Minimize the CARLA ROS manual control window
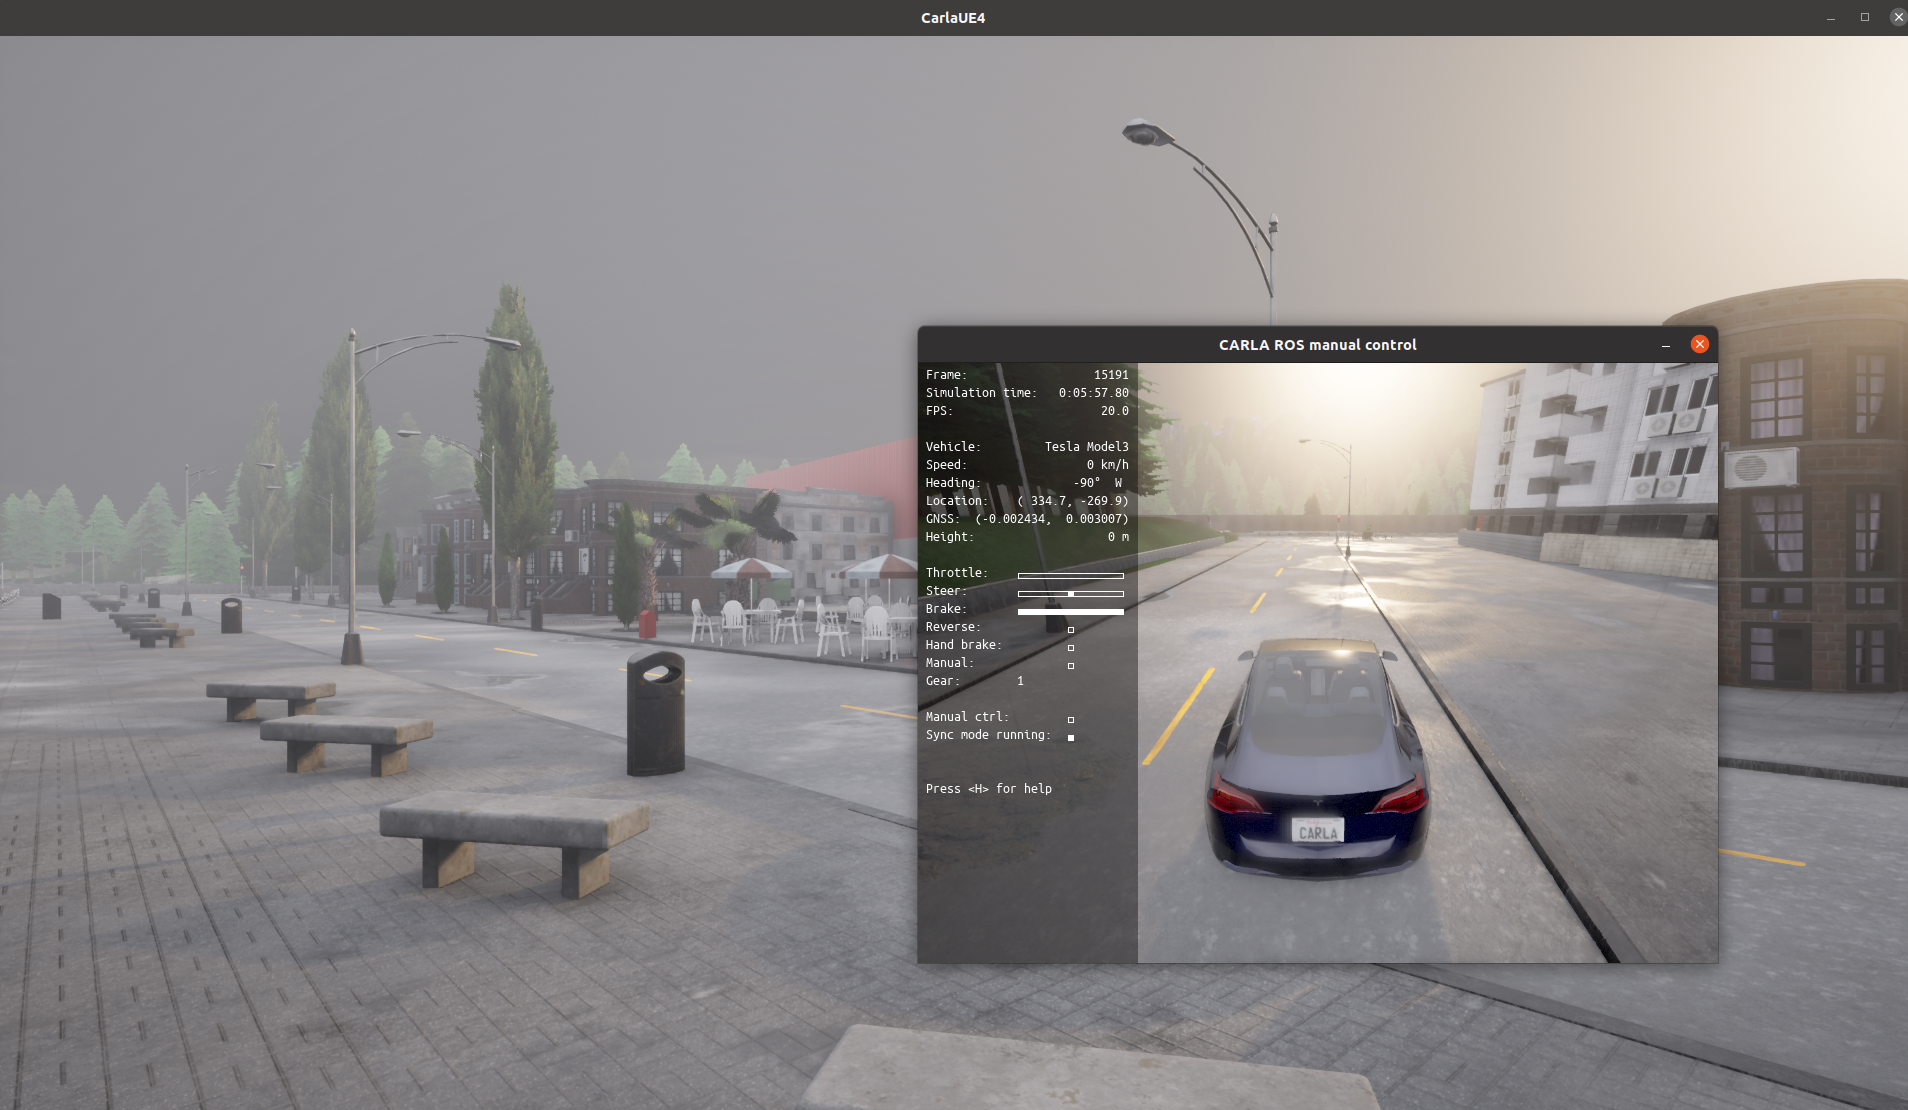The height and width of the screenshot is (1110, 1908). point(1666,345)
